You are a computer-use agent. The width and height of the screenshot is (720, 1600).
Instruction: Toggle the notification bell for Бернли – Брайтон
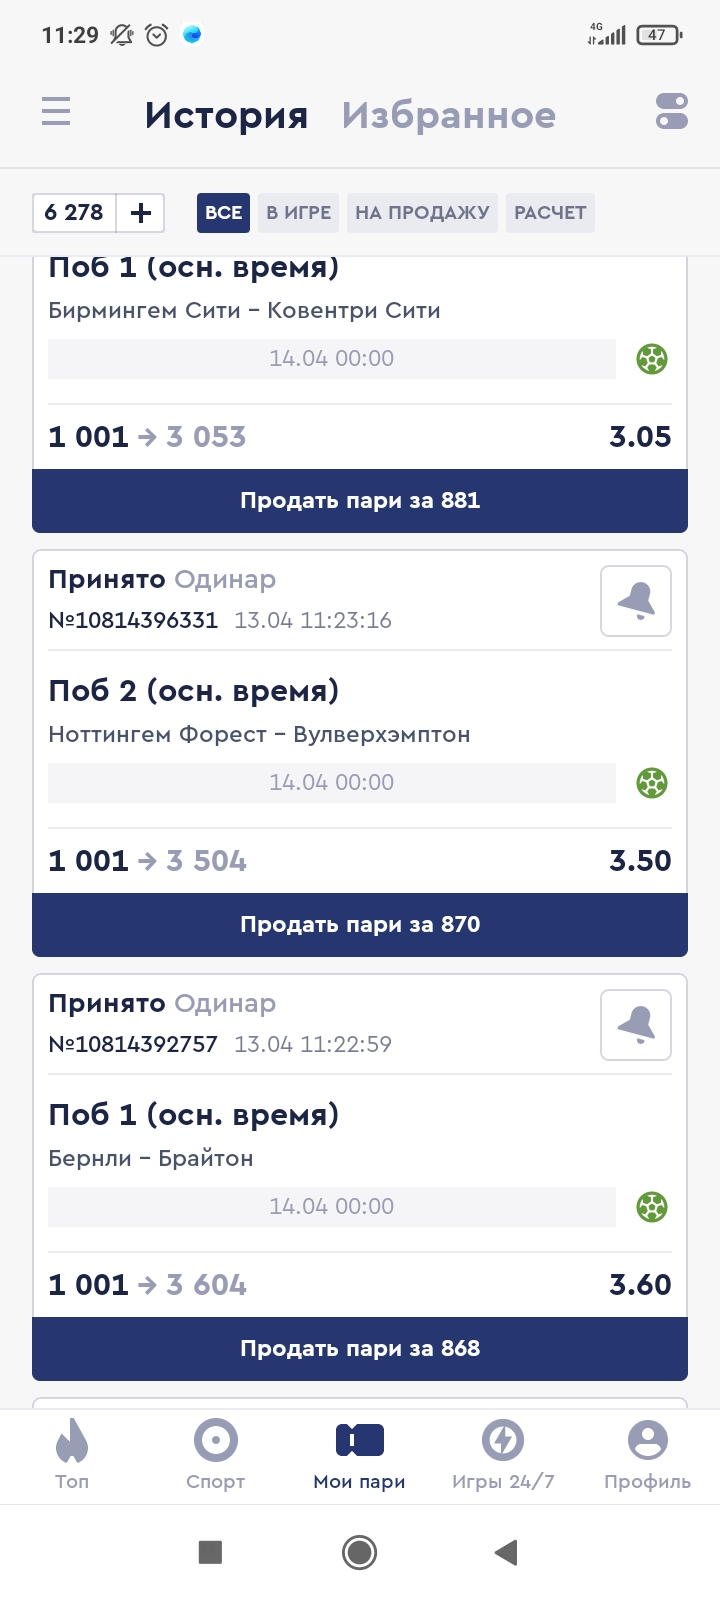click(636, 1025)
